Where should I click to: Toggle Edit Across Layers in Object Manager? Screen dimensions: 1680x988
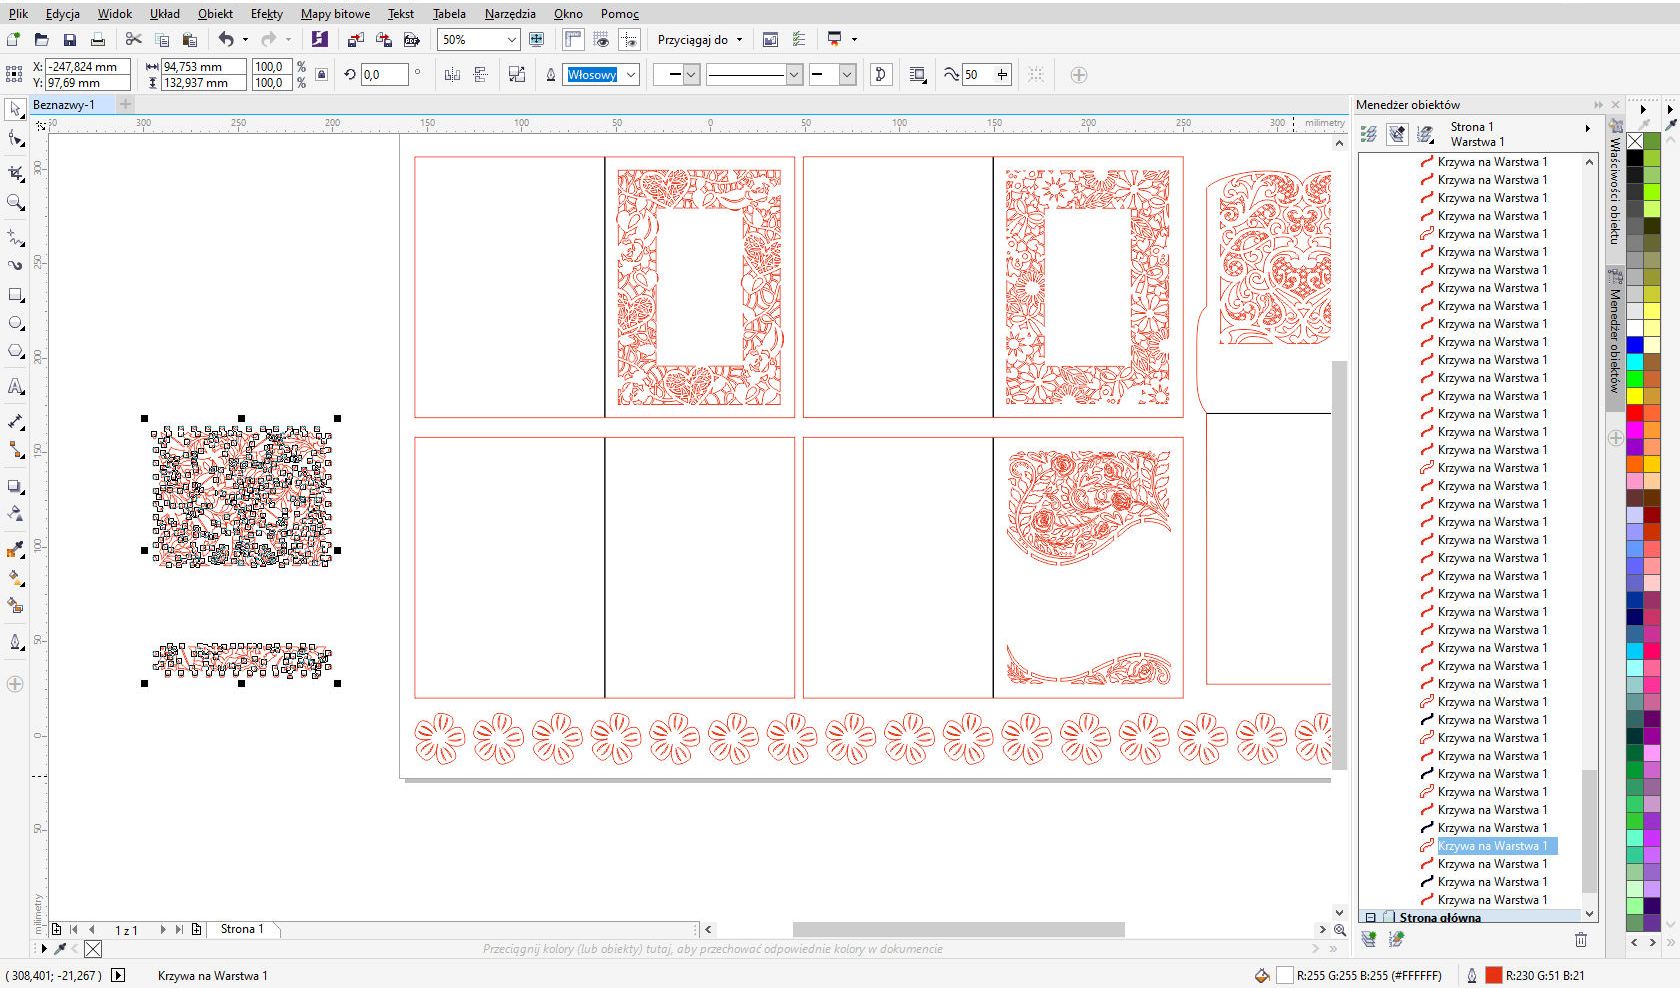click(x=1397, y=133)
